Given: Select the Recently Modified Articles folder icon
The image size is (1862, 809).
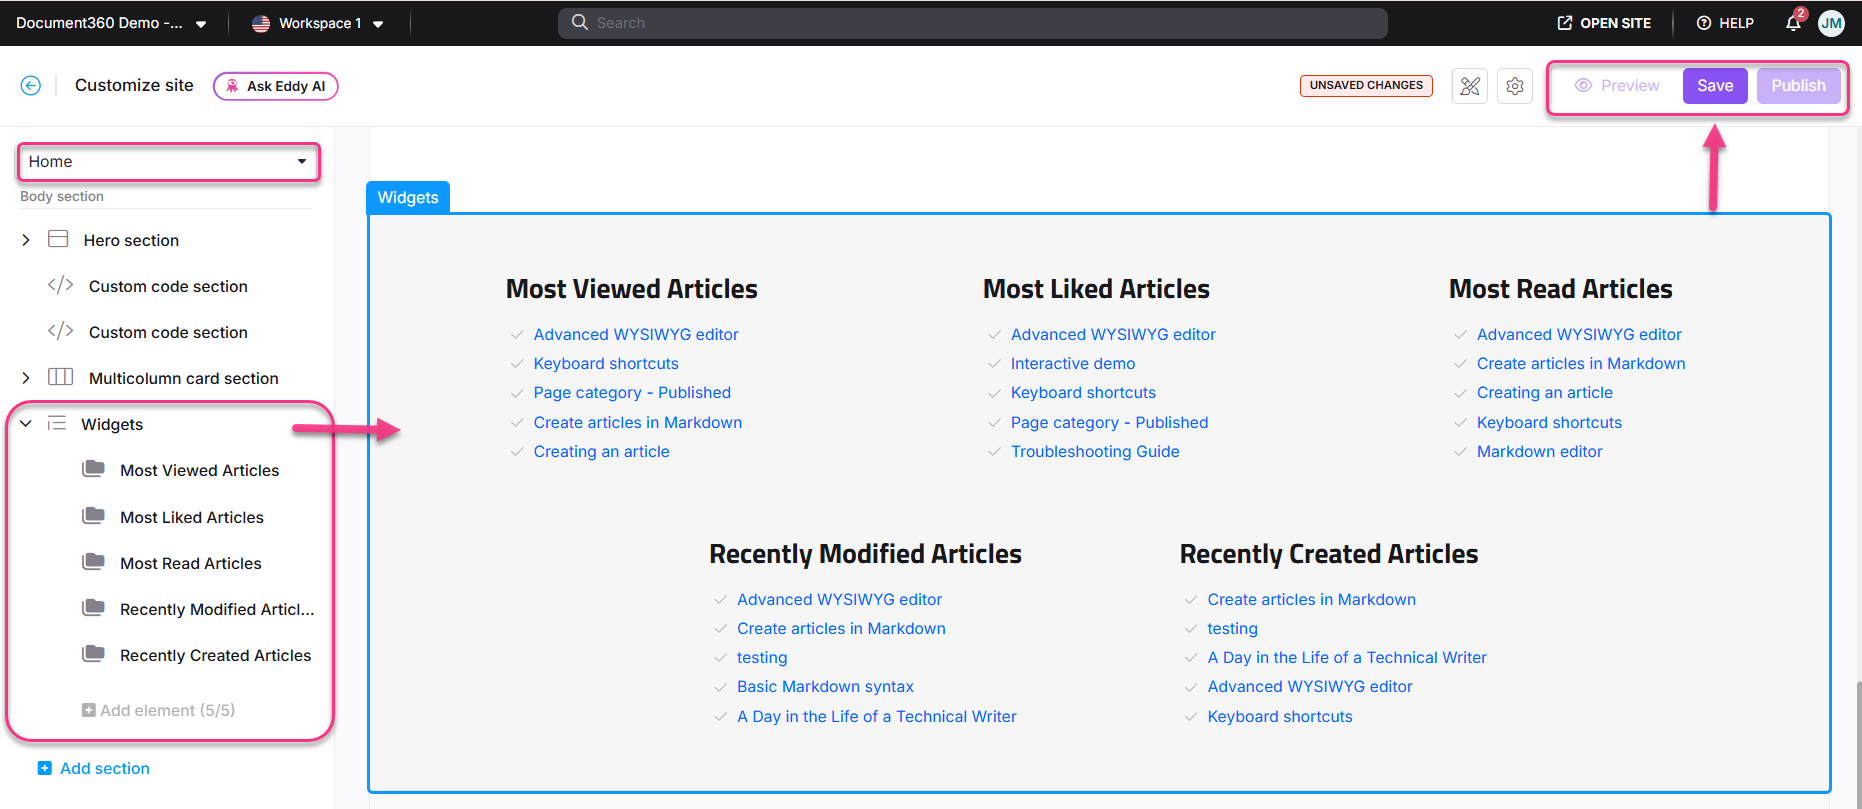Looking at the screenshot, I should tap(93, 608).
